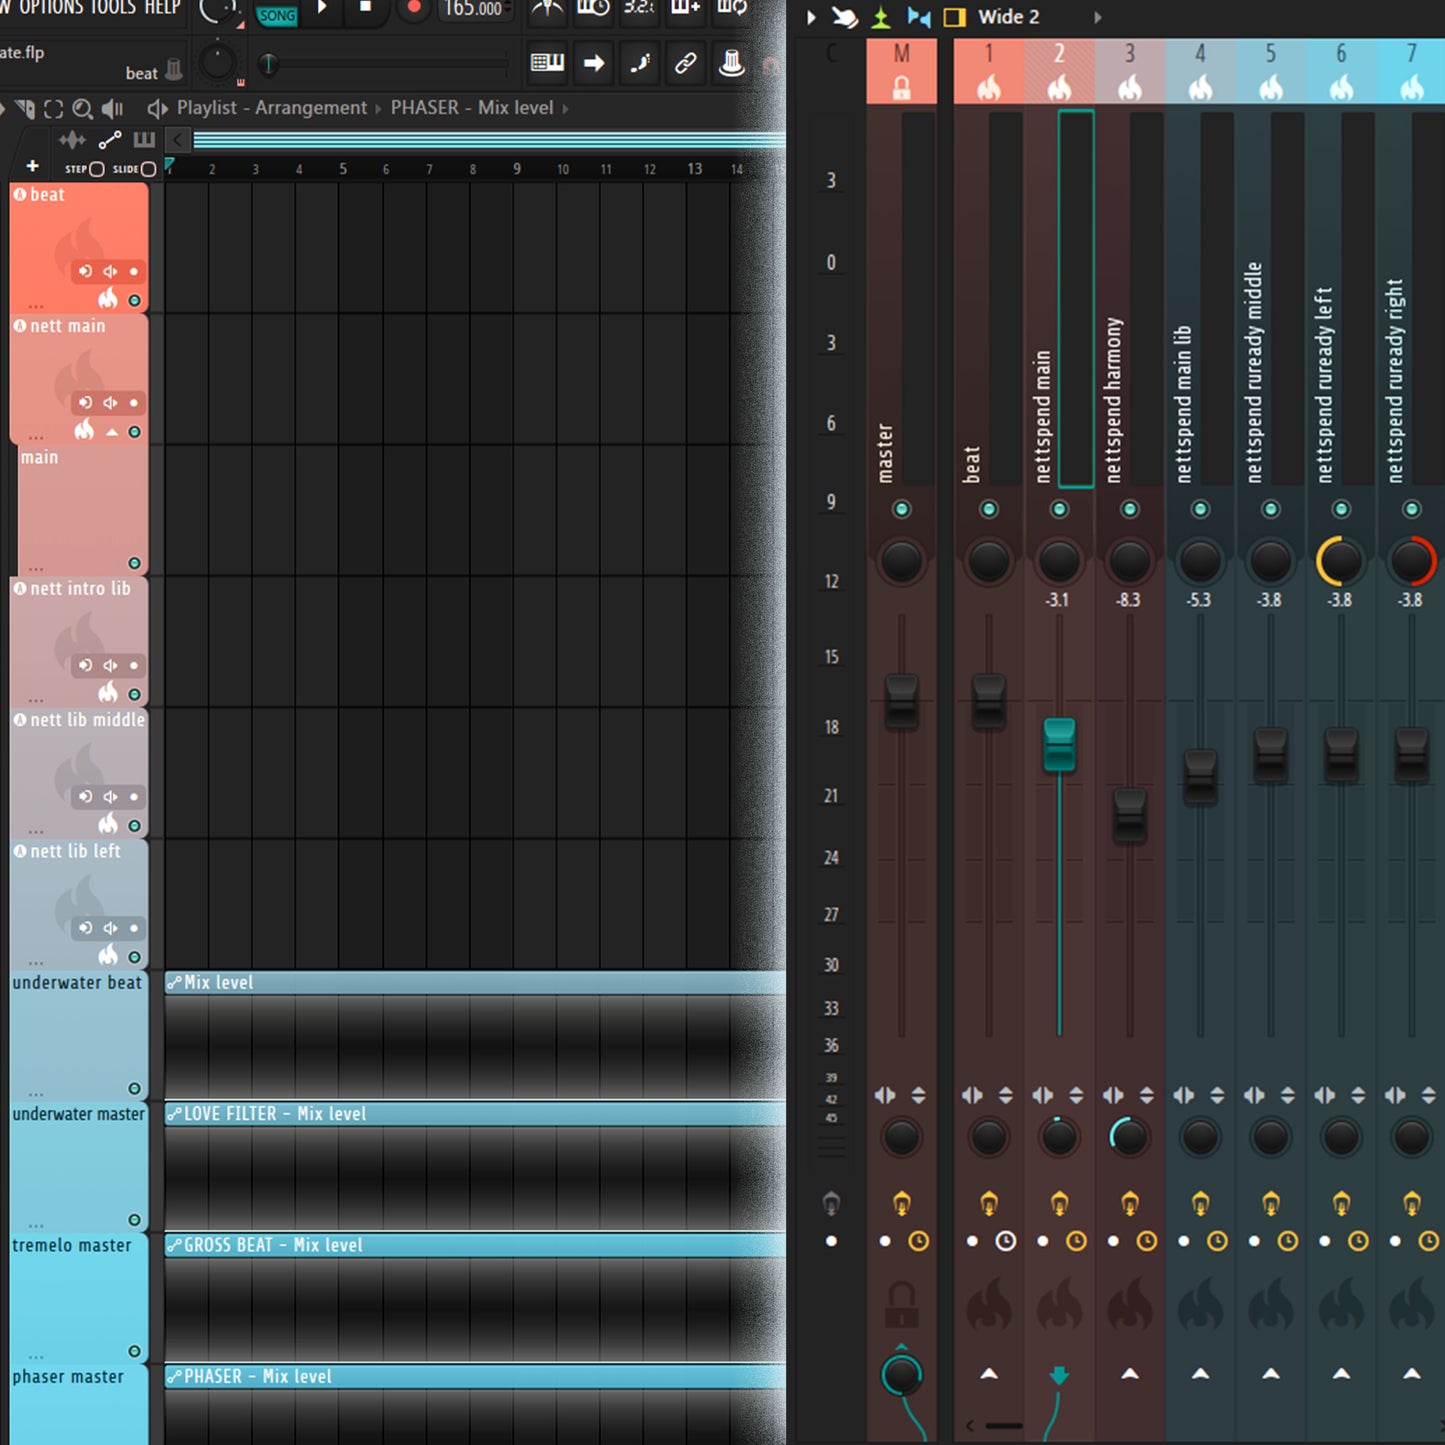Click PHASER - Mix level breadcrumb
This screenshot has height=1445, width=1445.
(x=472, y=108)
